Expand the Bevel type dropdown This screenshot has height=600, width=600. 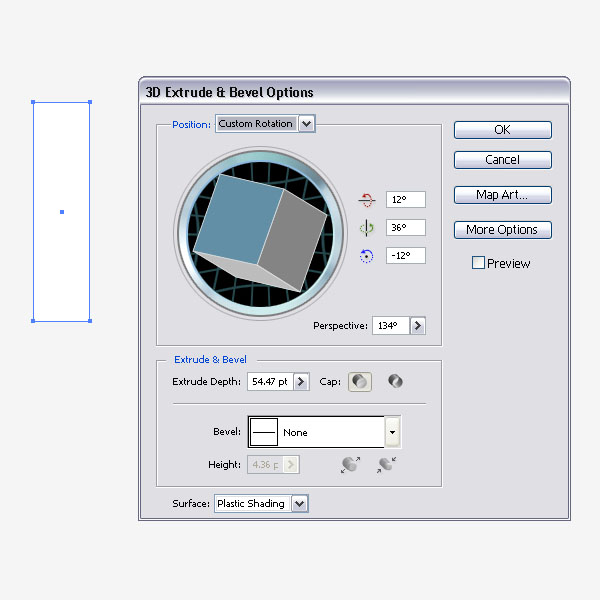[392, 432]
